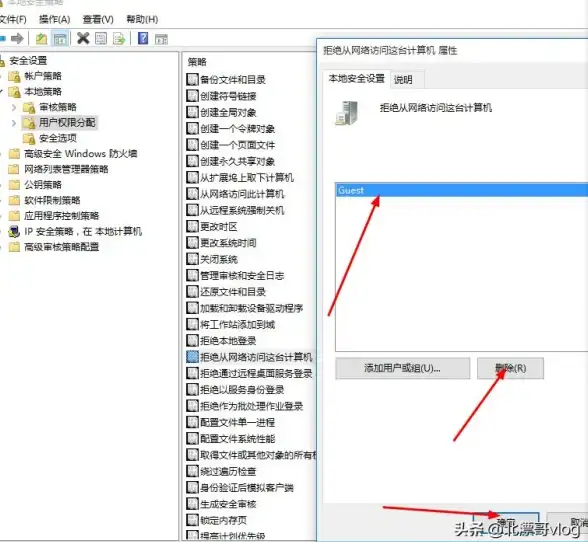Click the 安全选项 folder icon
Screen dimensions: 588x542
tap(29, 138)
